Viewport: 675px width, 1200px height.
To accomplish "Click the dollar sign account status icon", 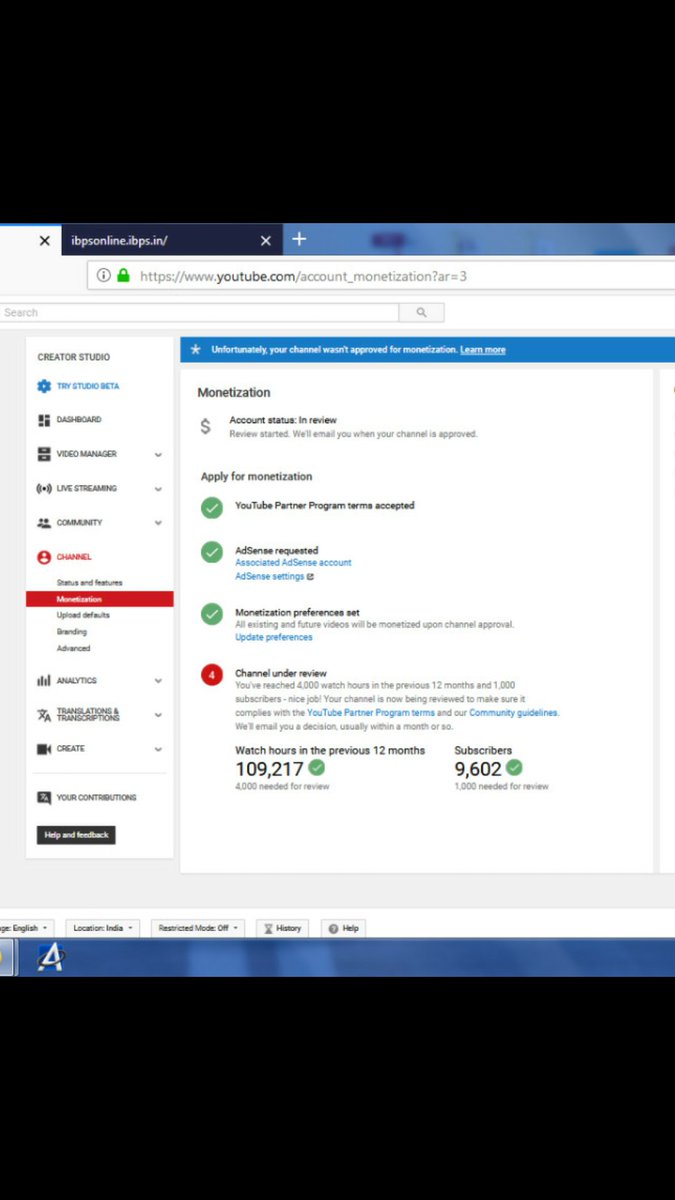I will click(x=206, y=427).
